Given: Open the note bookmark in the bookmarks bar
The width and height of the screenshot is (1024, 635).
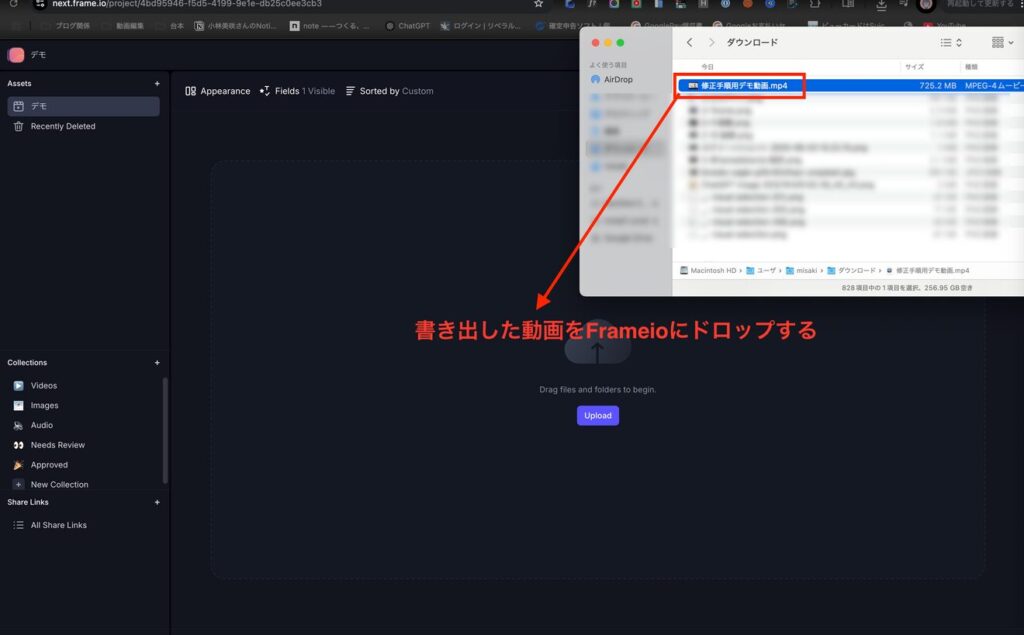Looking at the screenshot, I should pos(330,26).
